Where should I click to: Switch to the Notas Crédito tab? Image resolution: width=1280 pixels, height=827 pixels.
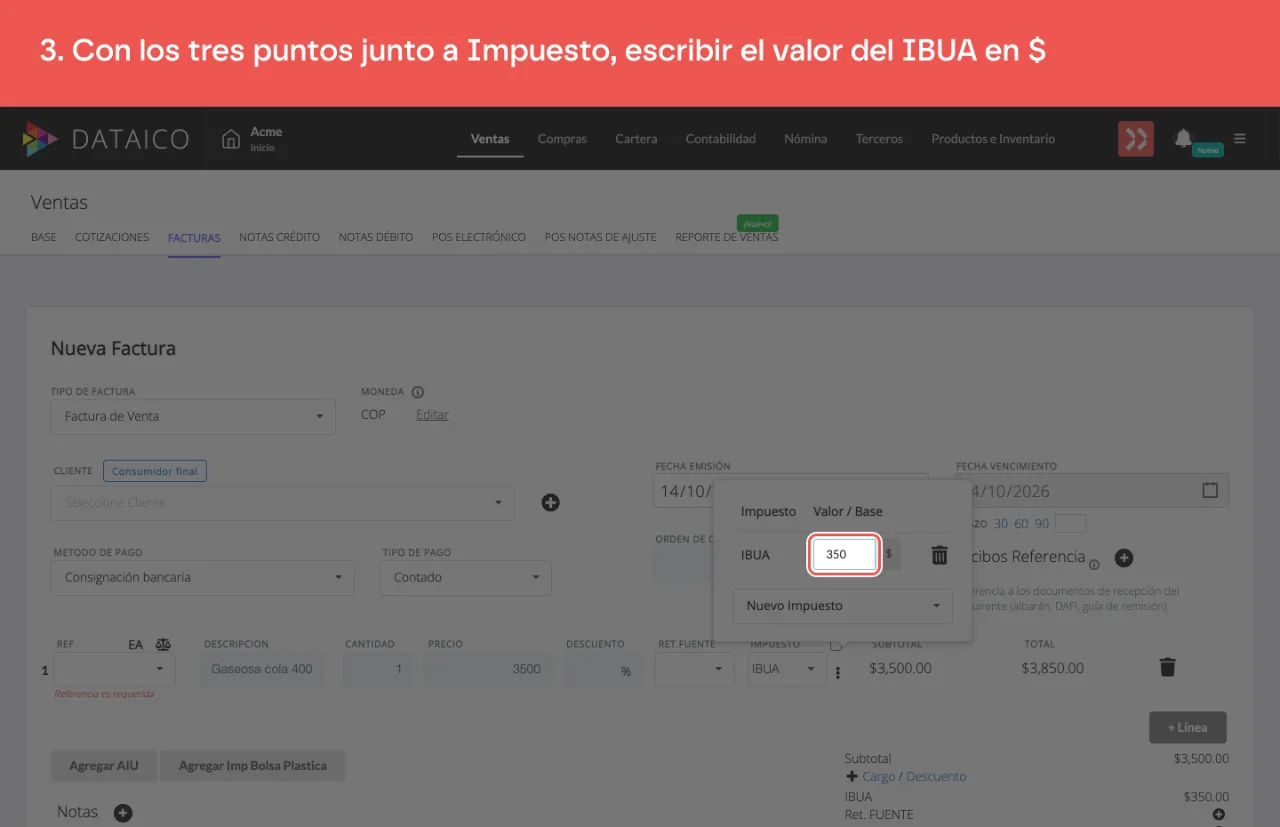(279, 237)
